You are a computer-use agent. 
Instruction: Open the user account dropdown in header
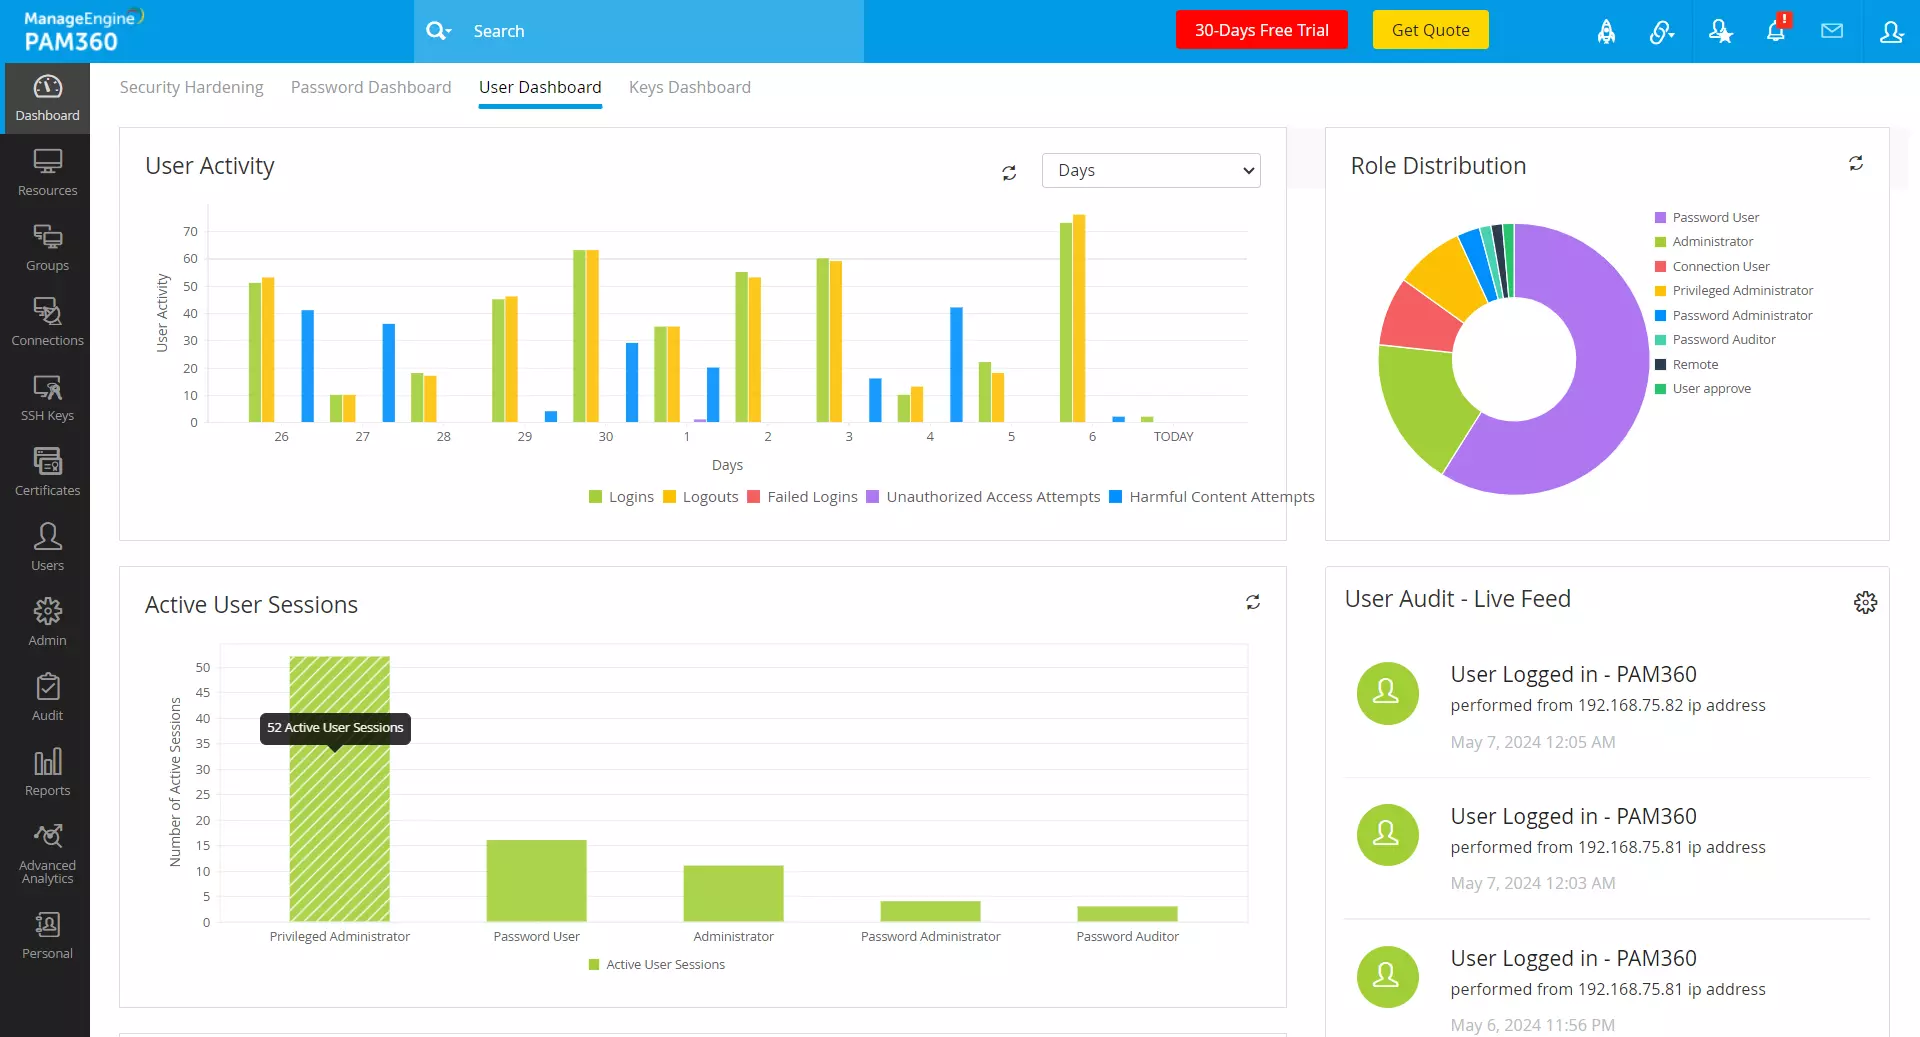pyautogui.click(x=1891, y=31)
